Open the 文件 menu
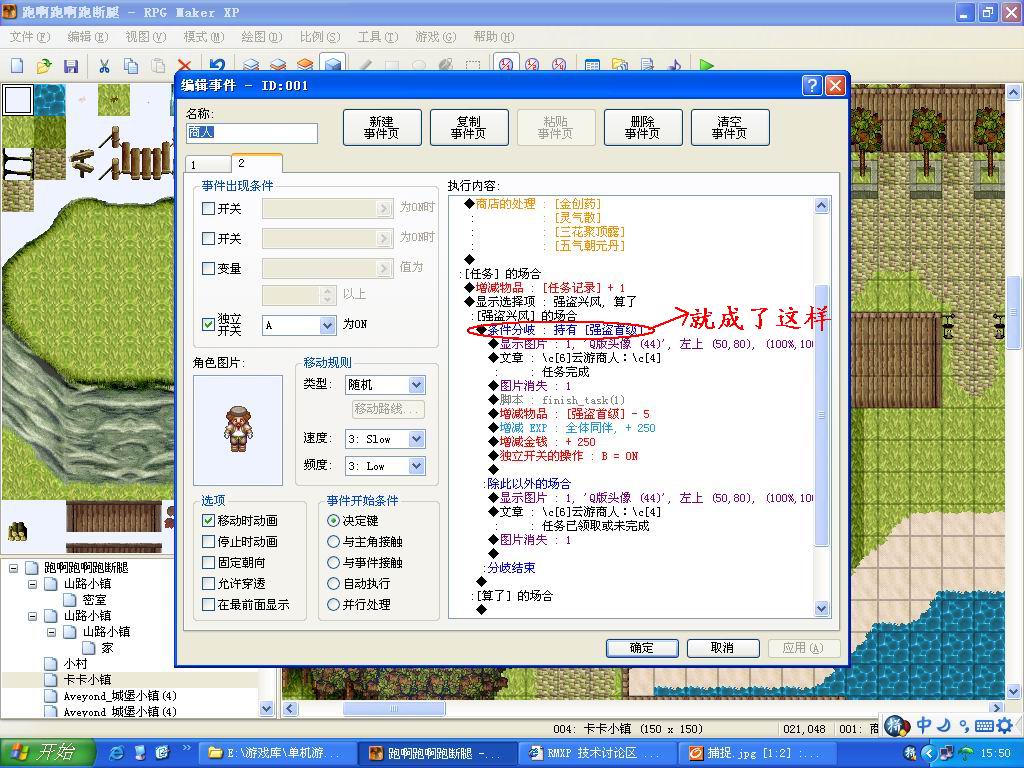This screenshot has height=768, width=1024. click(x=30, y=37)
